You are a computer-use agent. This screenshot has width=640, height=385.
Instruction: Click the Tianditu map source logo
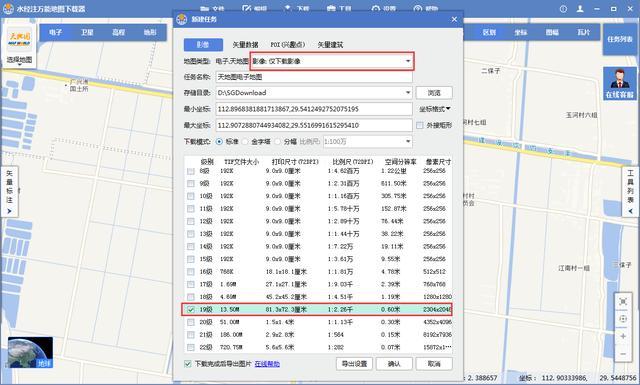point(19,39)
